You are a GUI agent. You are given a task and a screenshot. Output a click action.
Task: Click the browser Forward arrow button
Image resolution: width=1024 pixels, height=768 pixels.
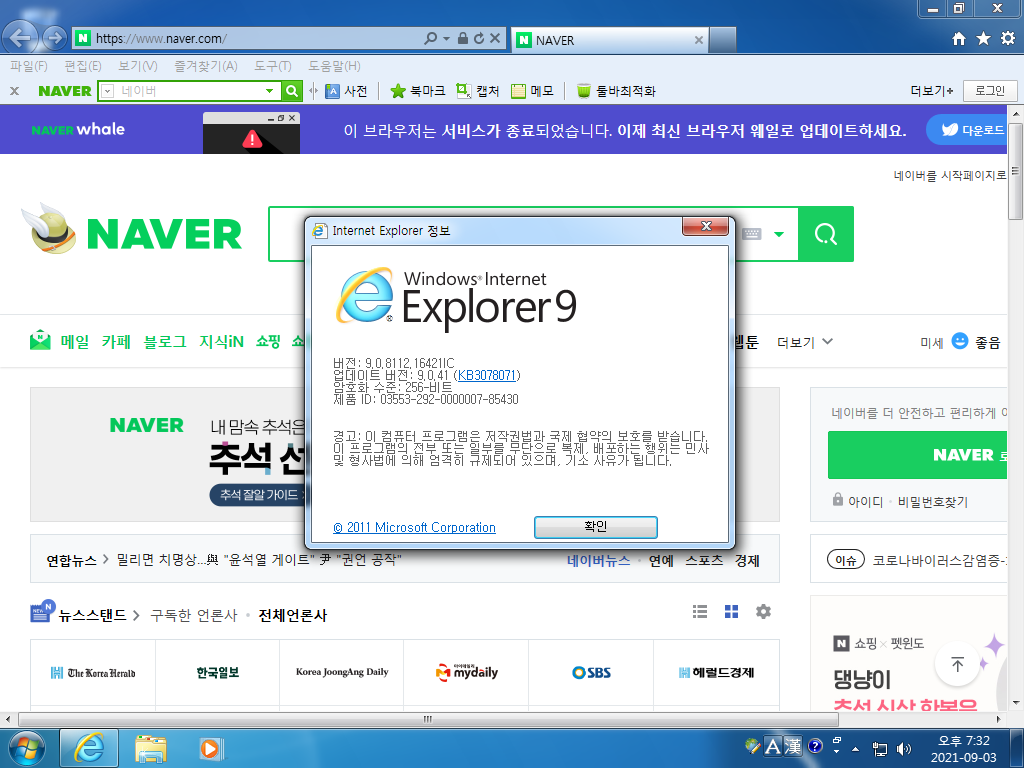point(55,38)
